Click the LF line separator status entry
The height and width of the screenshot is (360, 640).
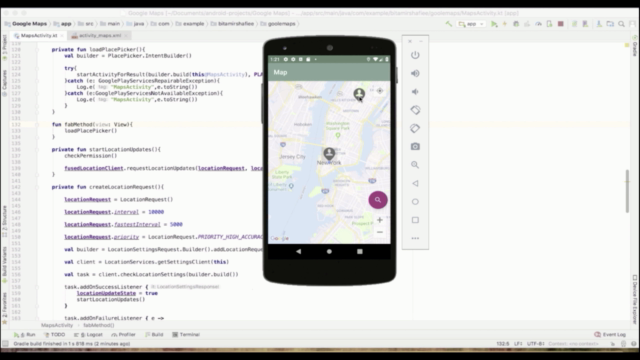click(518, 344)
